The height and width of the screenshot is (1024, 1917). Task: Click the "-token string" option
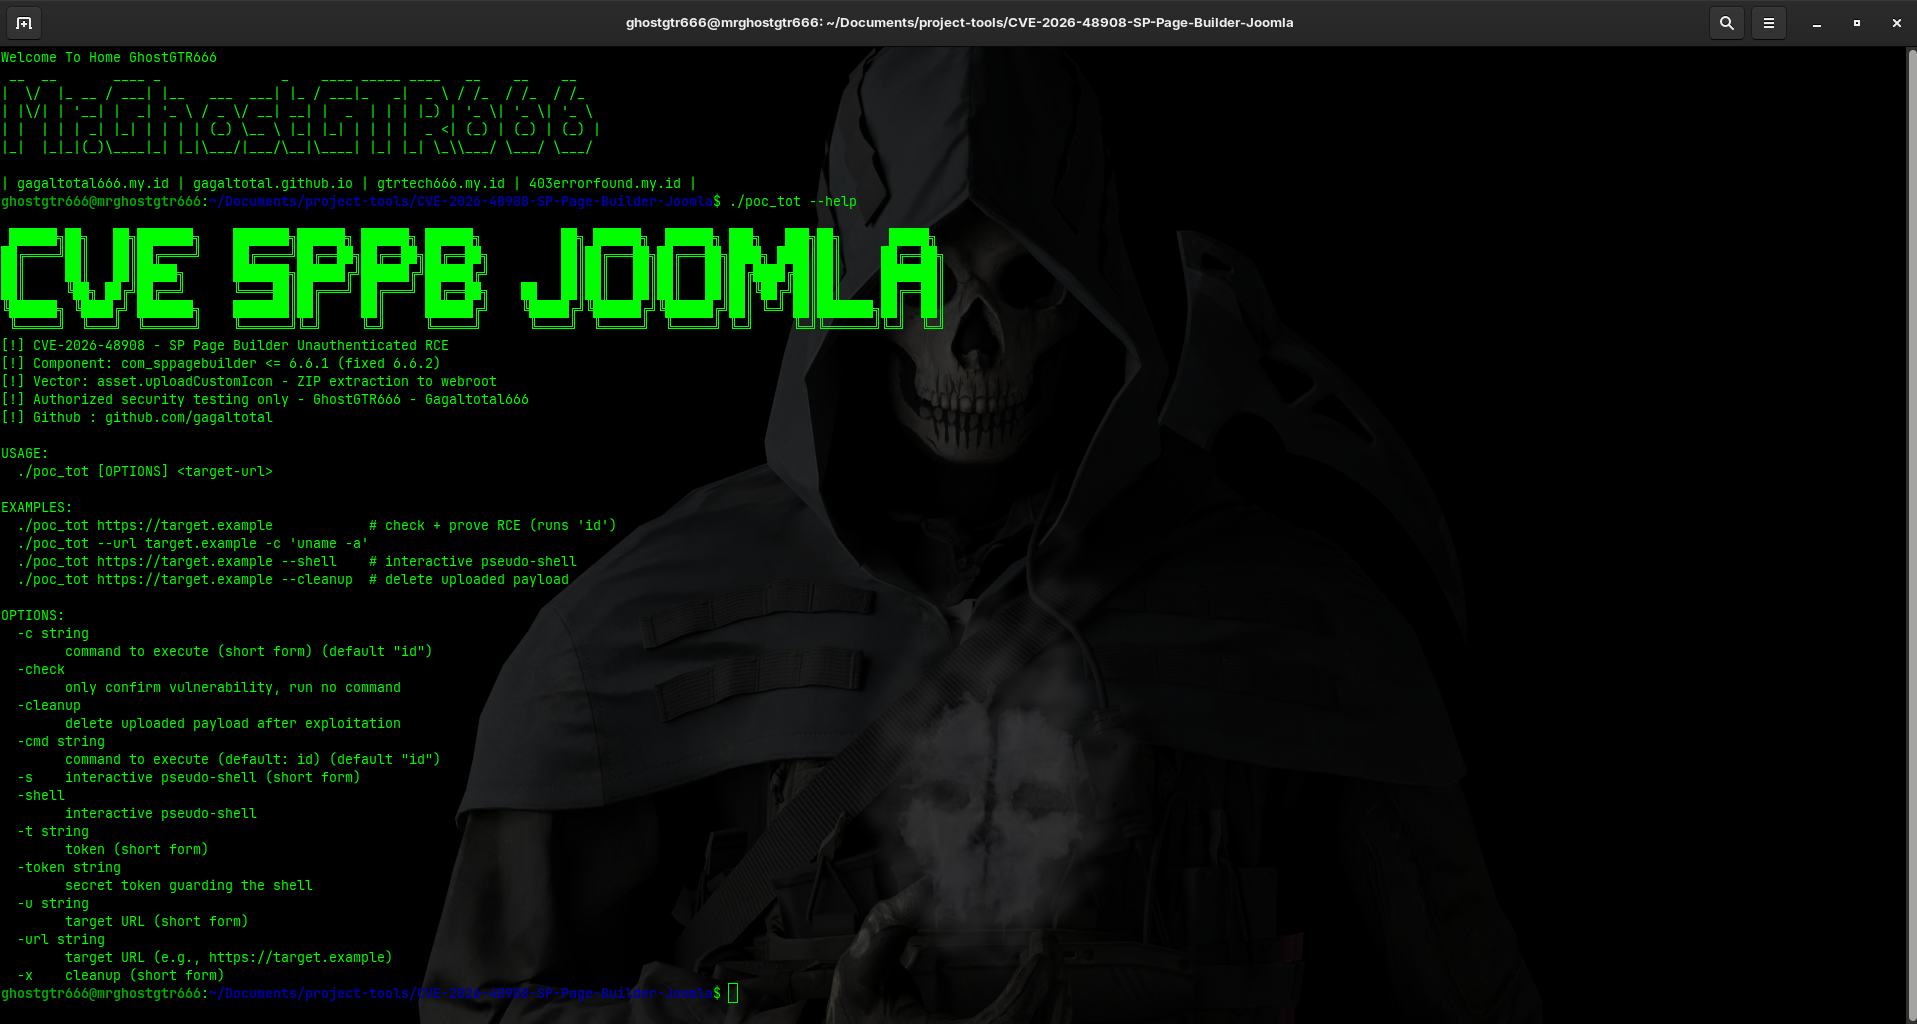pyautogui.click(x=69, y=867)
